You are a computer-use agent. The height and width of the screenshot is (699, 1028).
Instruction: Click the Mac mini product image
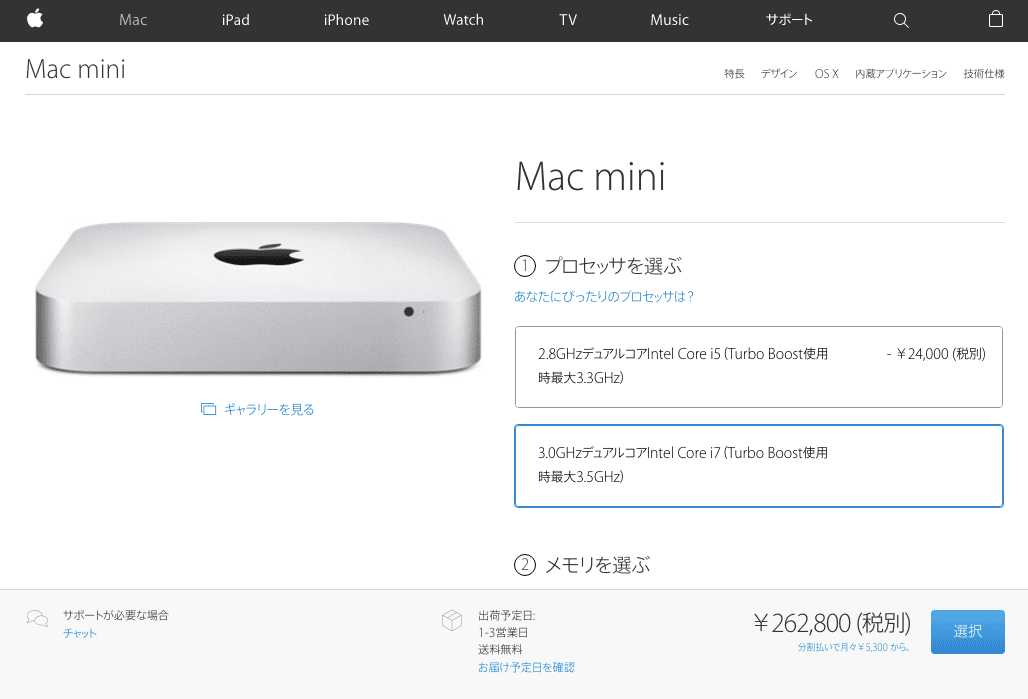(258, 298)
